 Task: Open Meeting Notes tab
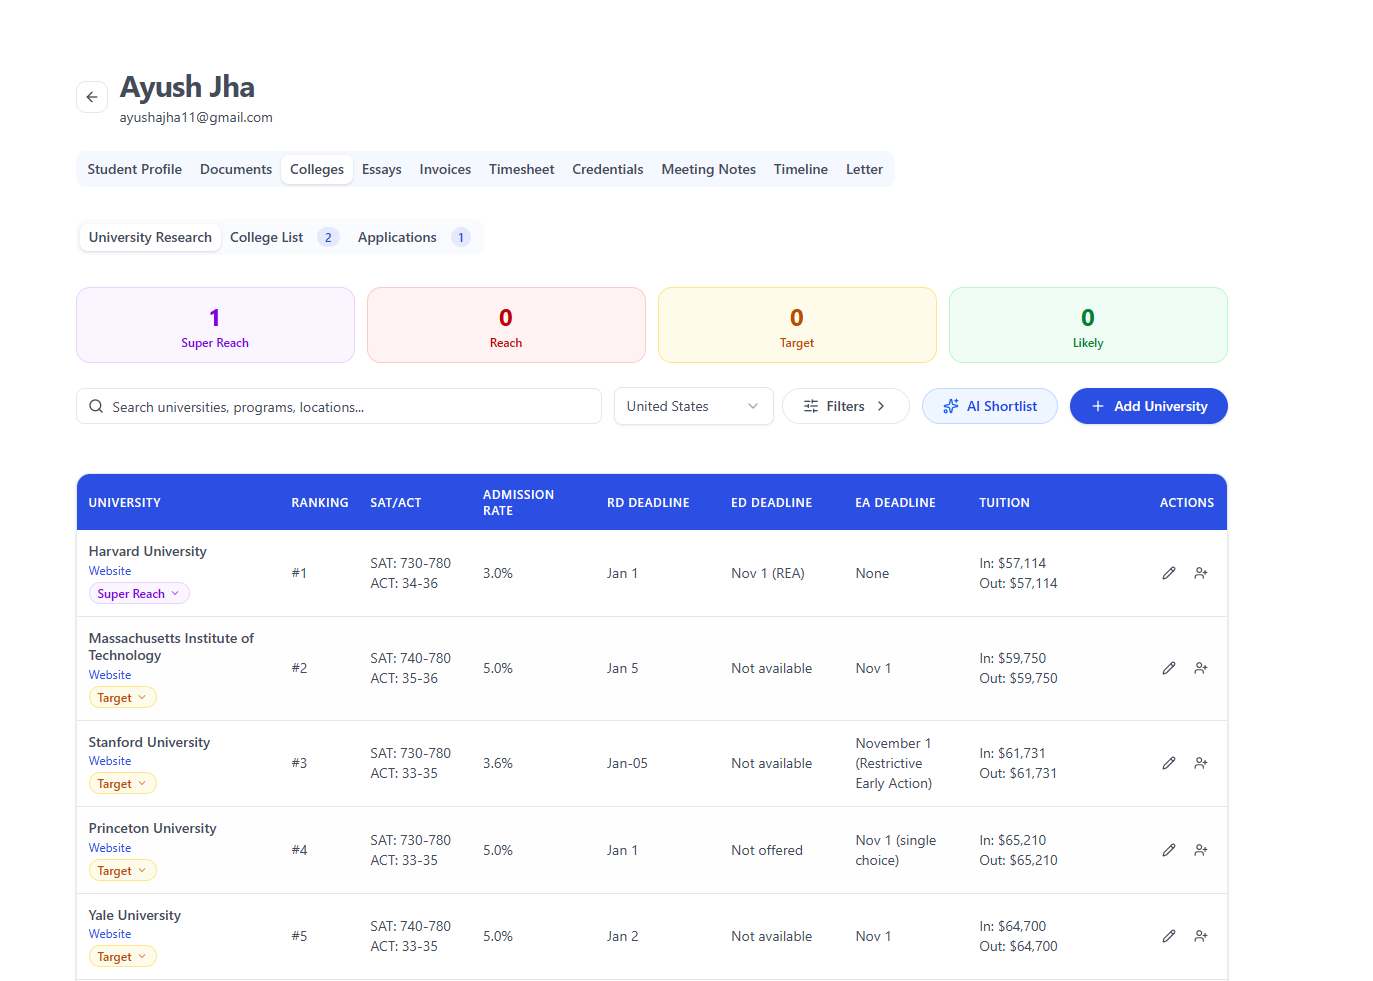pyautogui.click(x=709, y=169)
